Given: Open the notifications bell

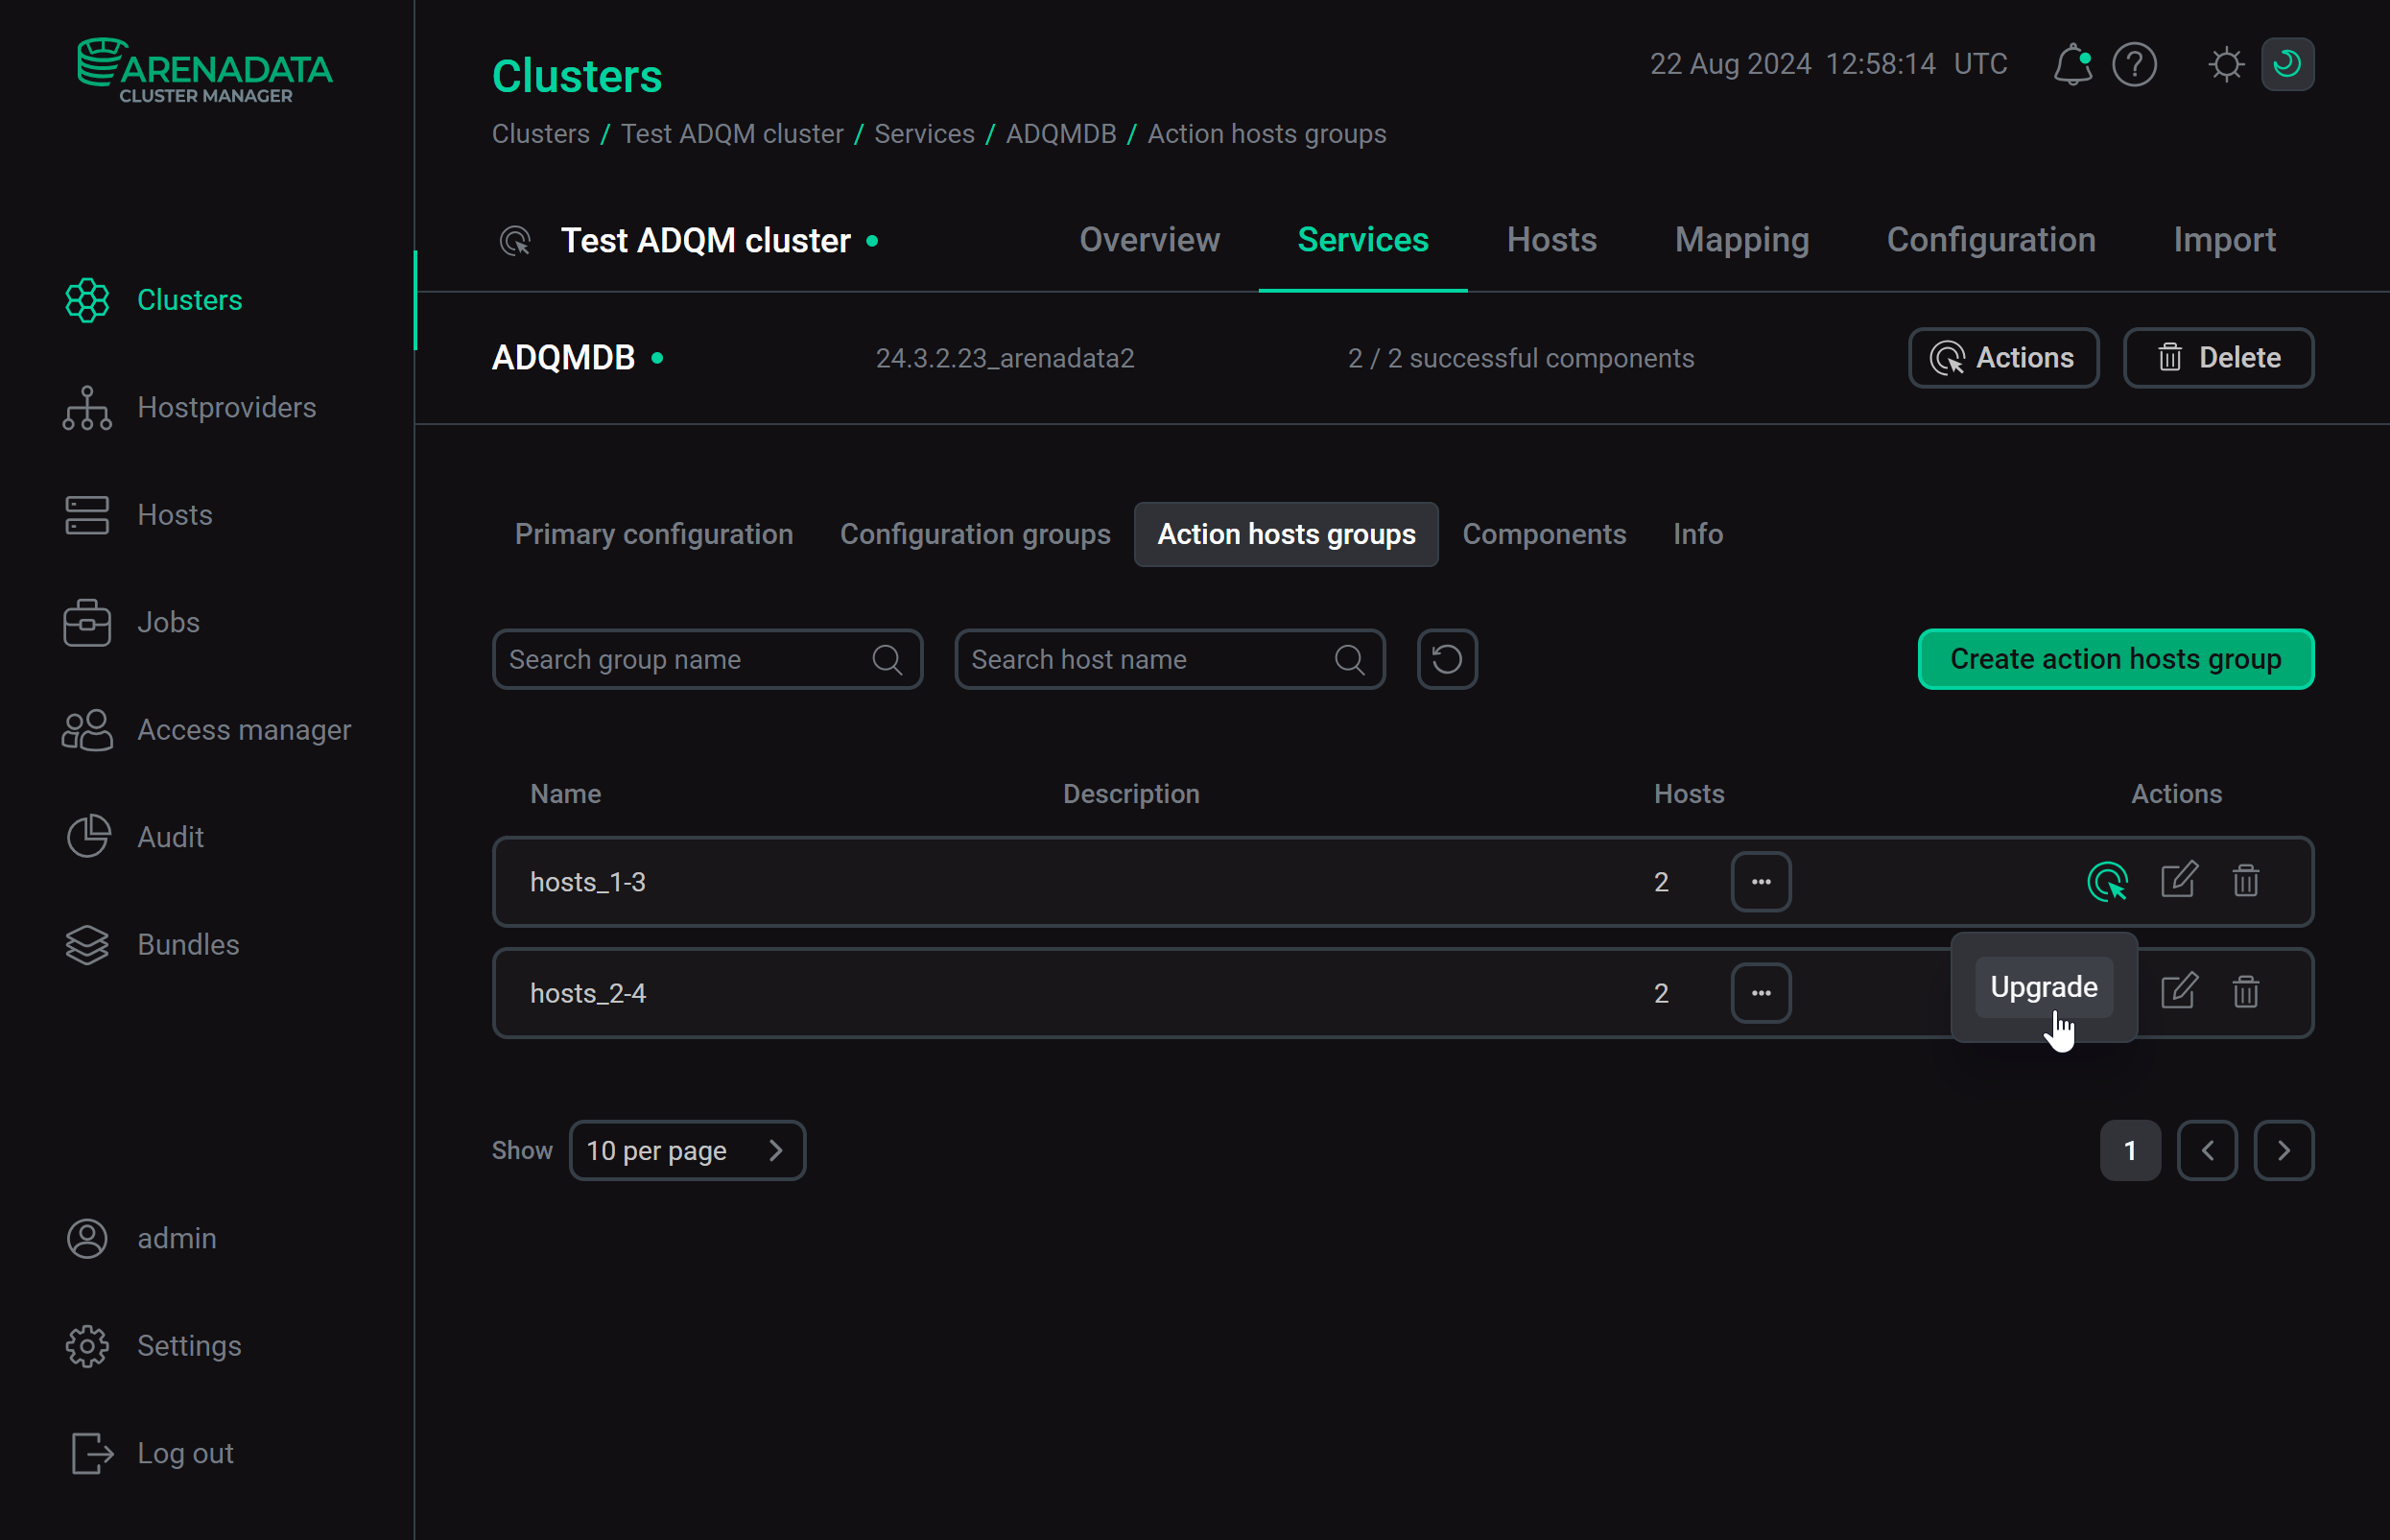Looking at the screenshot, I should tap(2072, 65).
